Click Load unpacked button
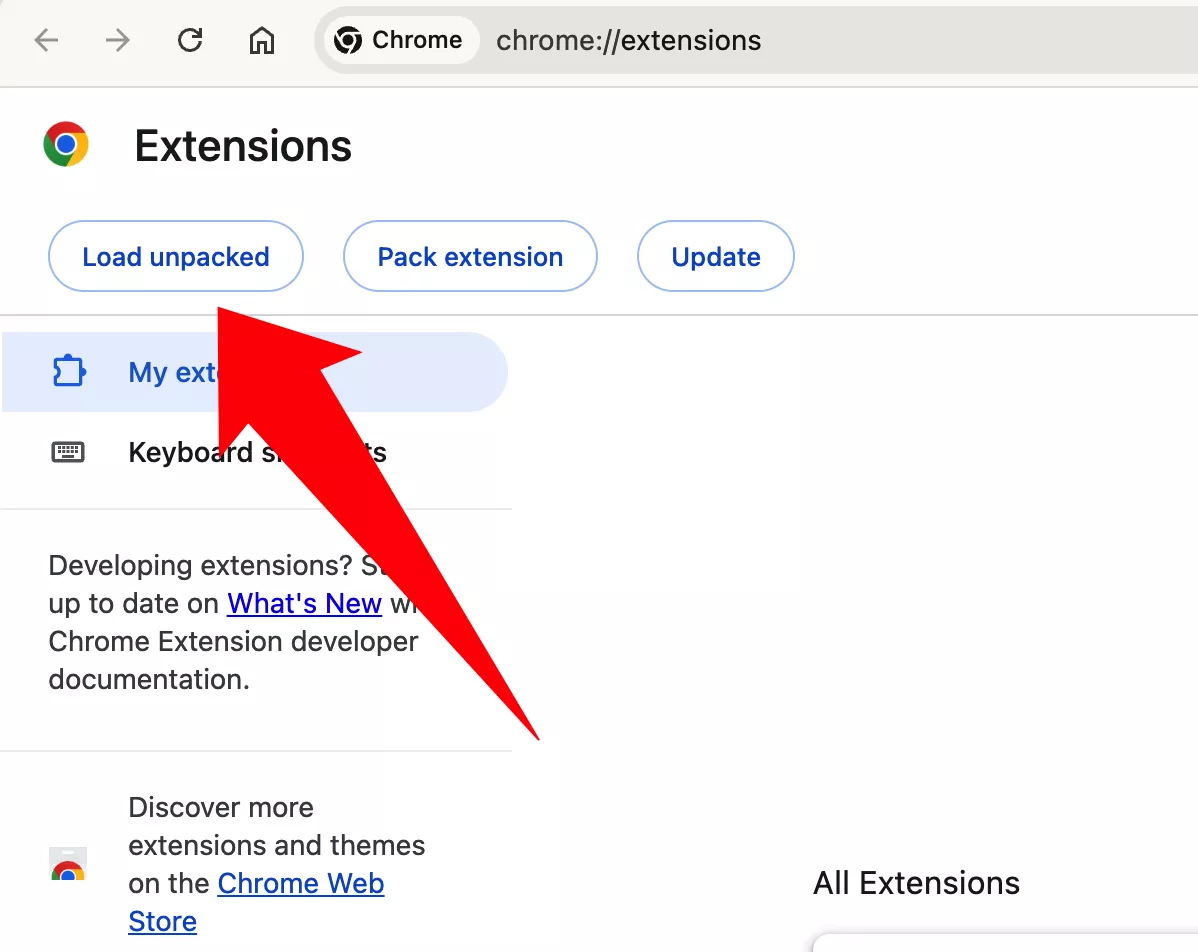Viewport: 1198px width, 952px height. [x=176, y=256]
